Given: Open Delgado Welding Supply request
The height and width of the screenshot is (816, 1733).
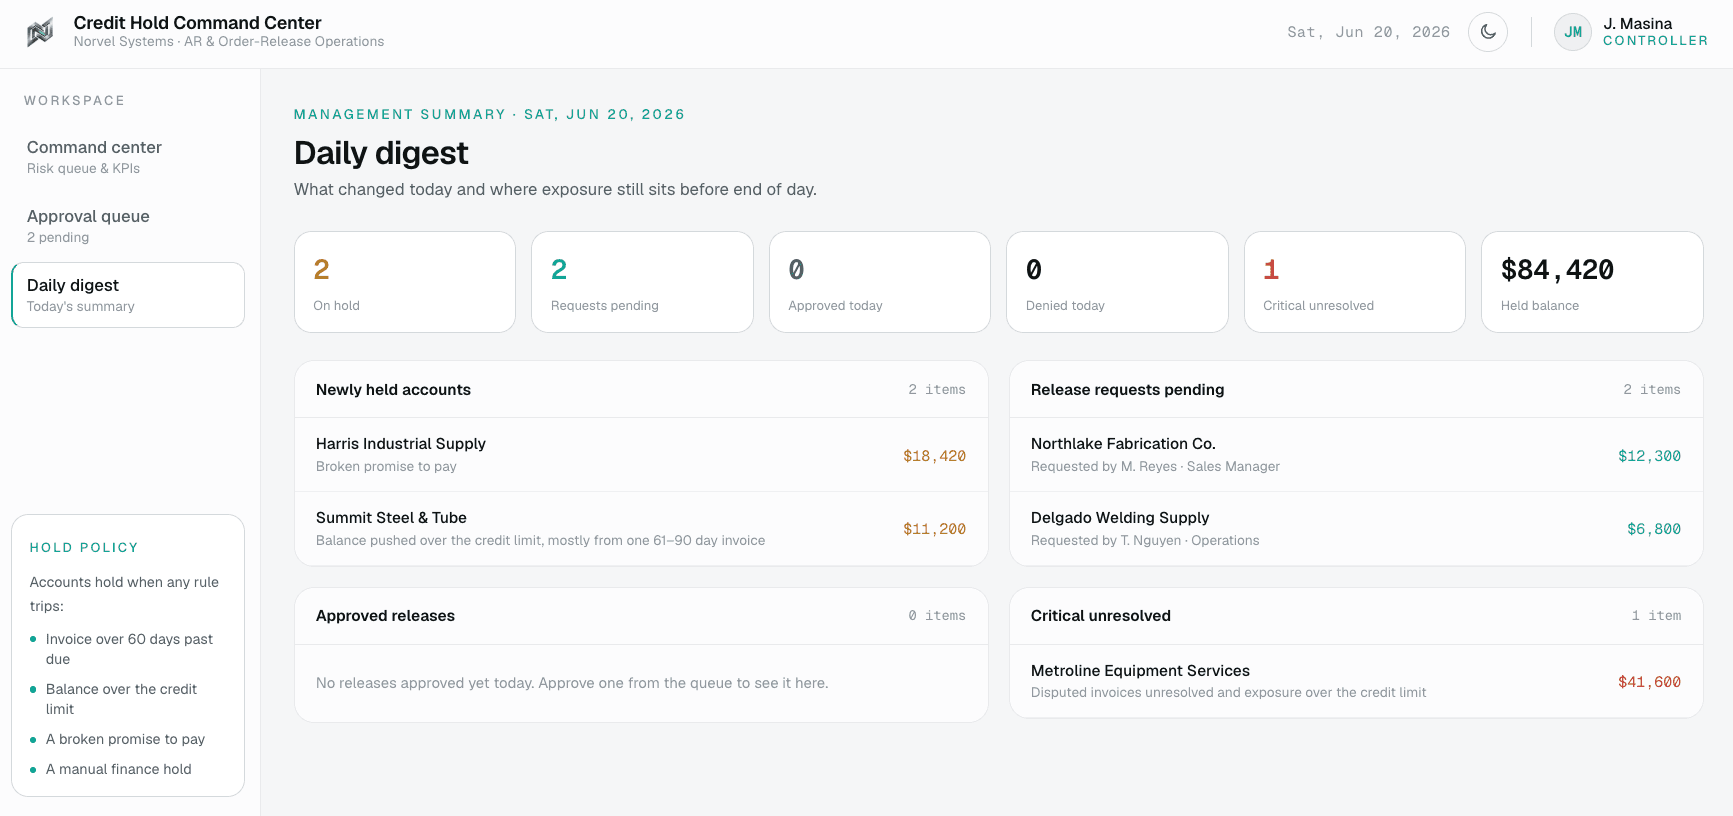Looking at the screenshot, I should pos(1356,529).
